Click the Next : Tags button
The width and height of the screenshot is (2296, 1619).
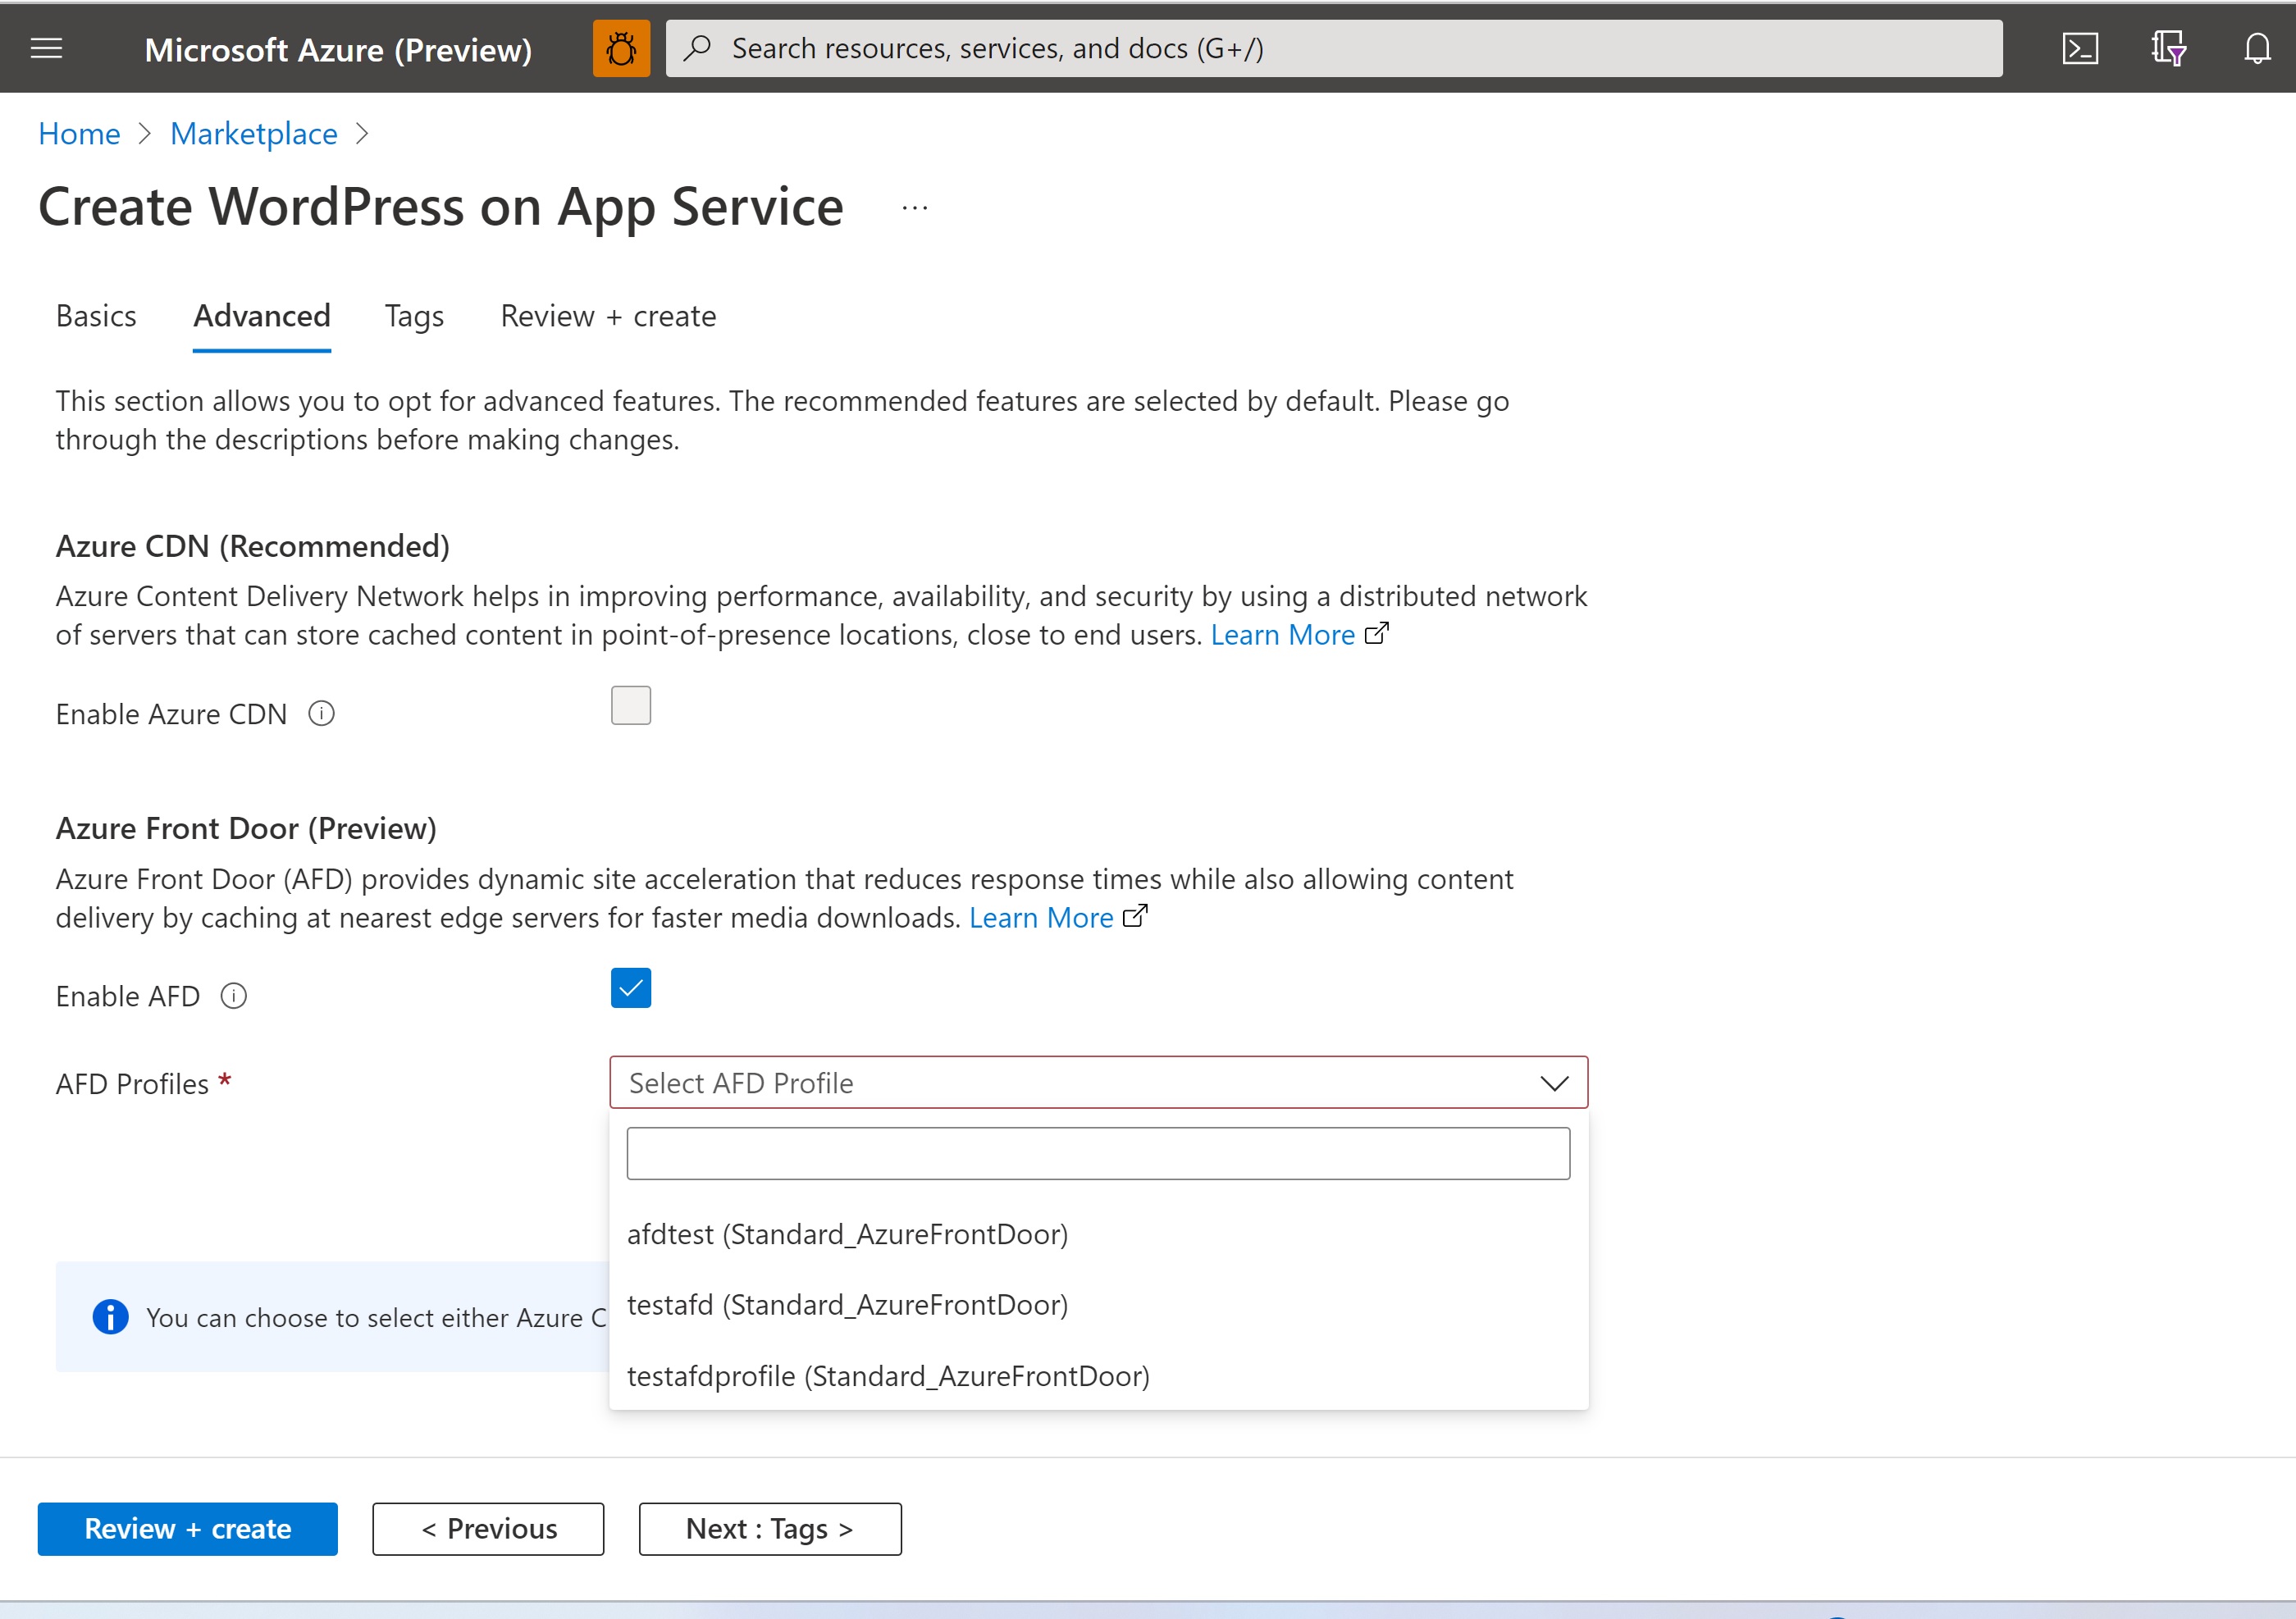tap(770, 1529)
